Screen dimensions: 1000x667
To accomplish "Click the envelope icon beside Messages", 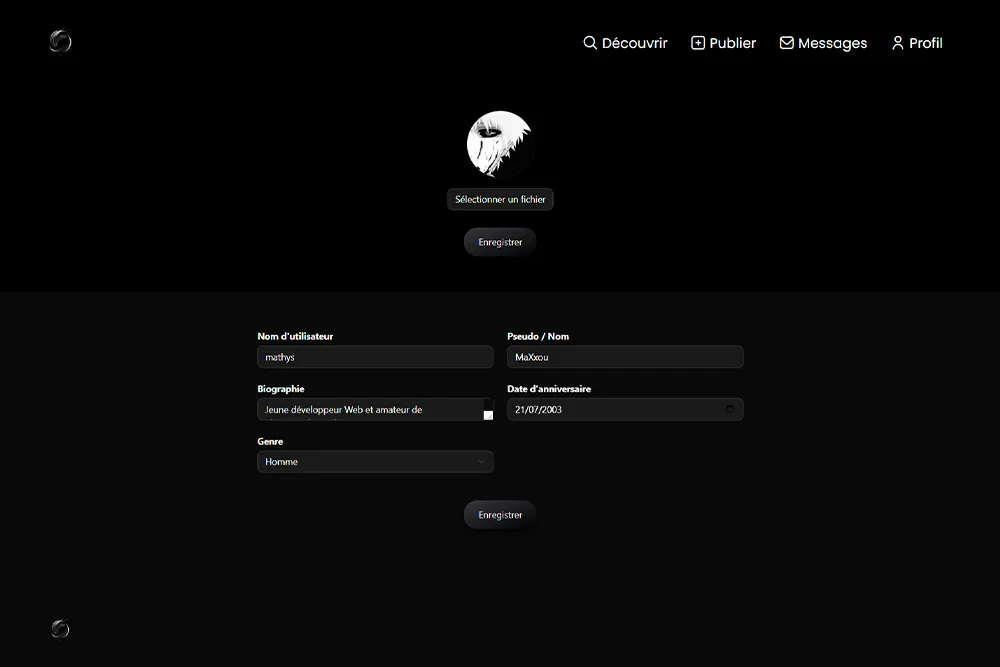I will [787, 43].
